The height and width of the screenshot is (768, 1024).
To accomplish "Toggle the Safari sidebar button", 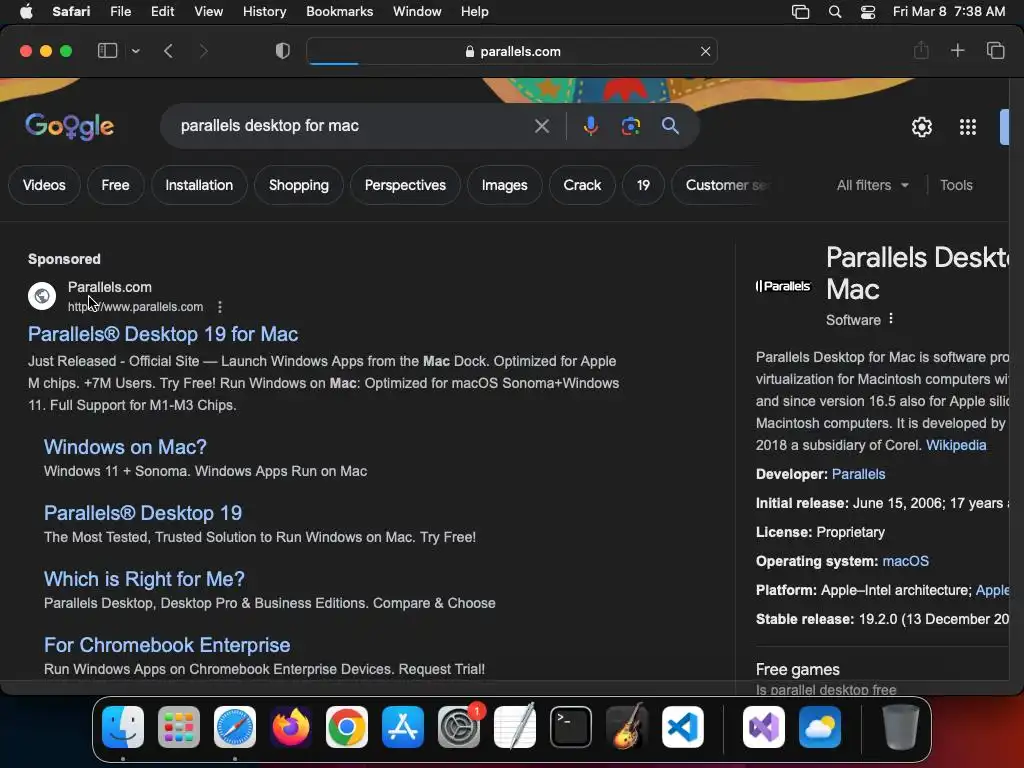I will (107, 51).
